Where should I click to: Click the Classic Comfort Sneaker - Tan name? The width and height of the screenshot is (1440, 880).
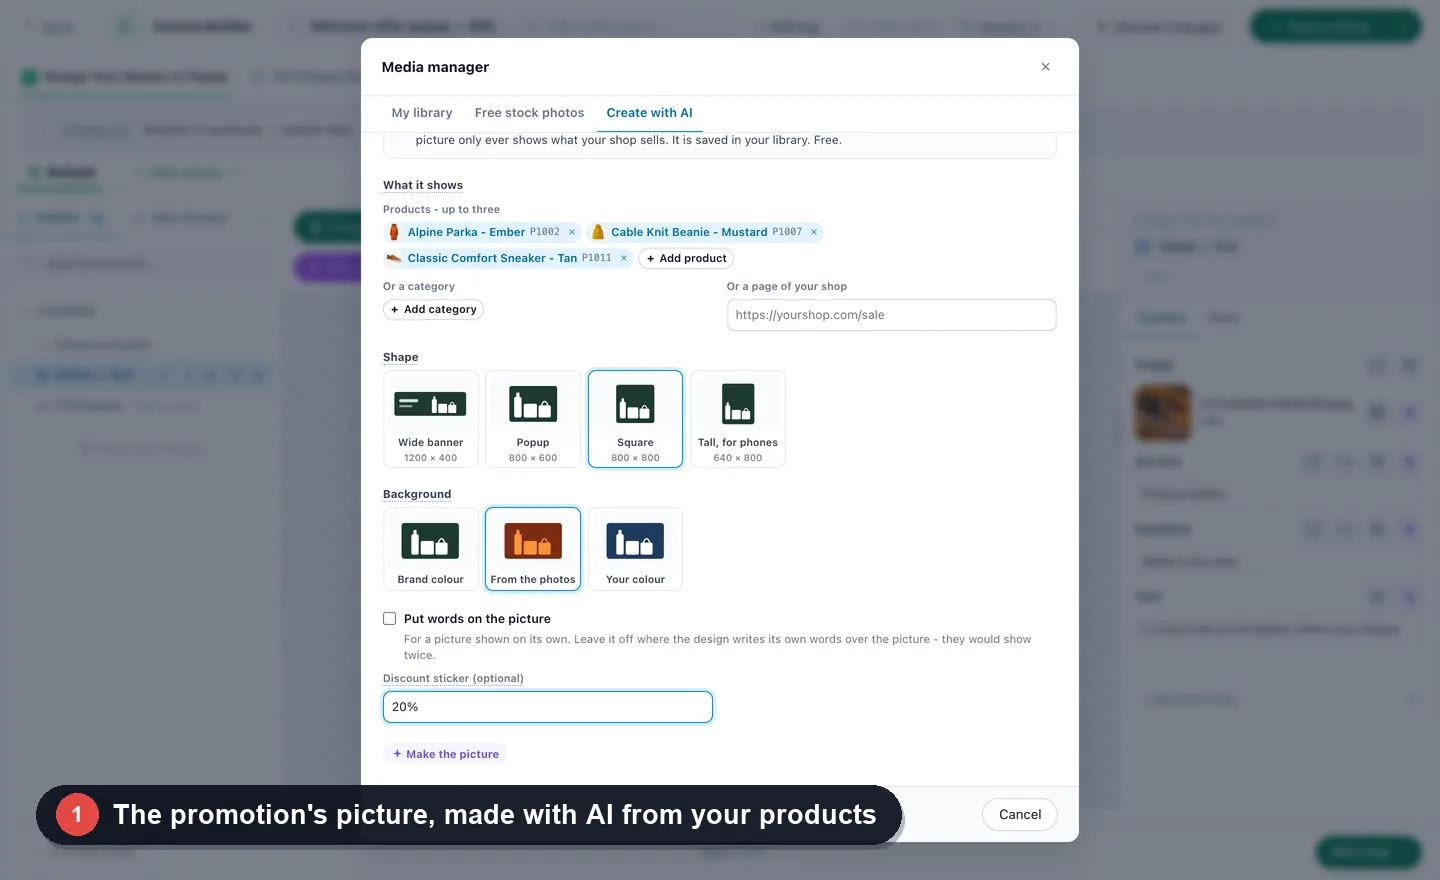492,258
